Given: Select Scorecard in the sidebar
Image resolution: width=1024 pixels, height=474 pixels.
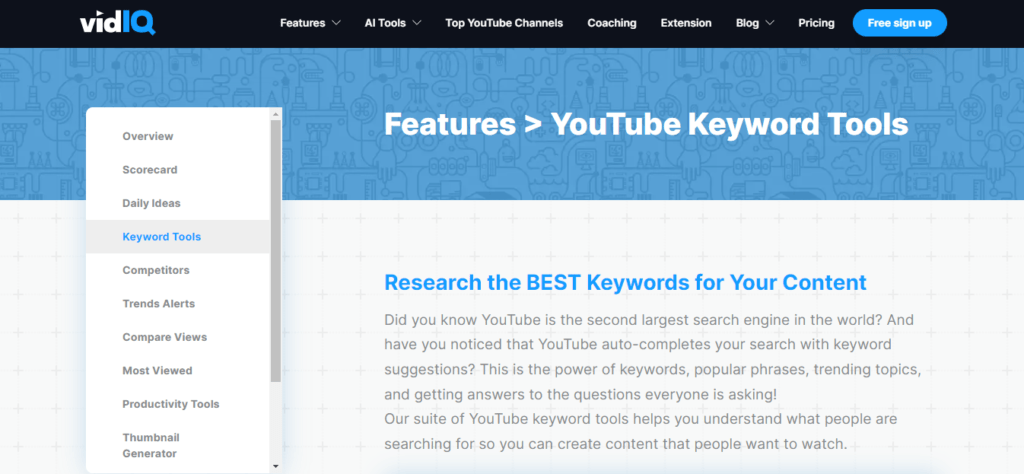Looking at the screenshot, I should 150,170.
